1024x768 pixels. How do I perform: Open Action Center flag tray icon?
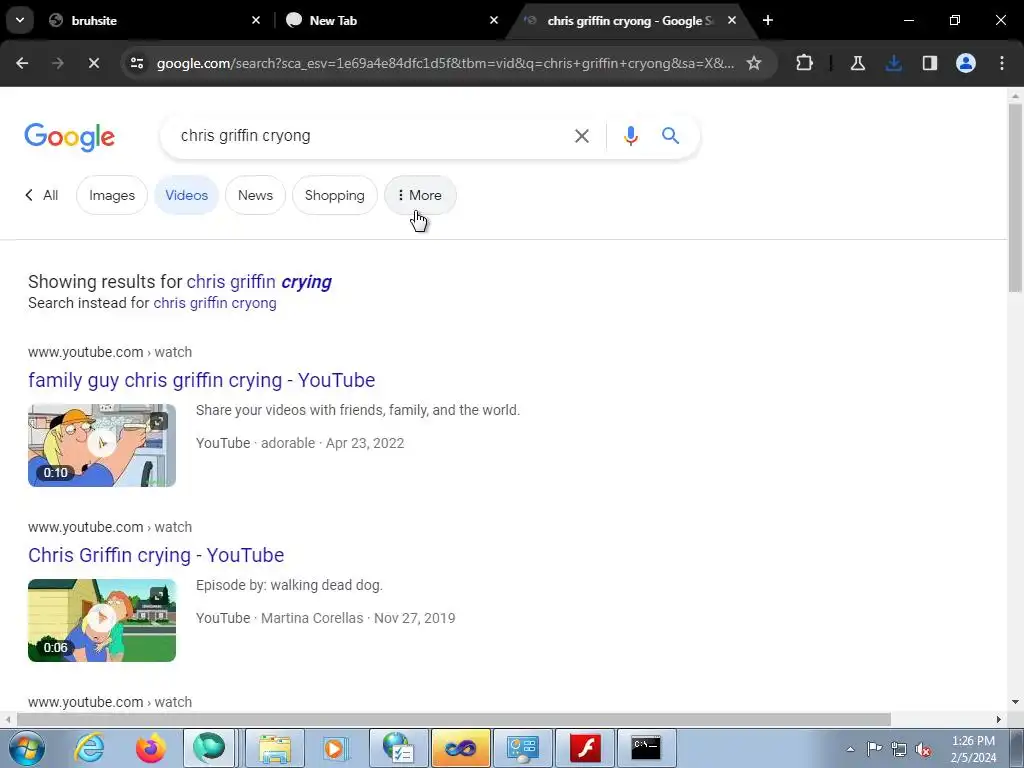click(874, 749)
